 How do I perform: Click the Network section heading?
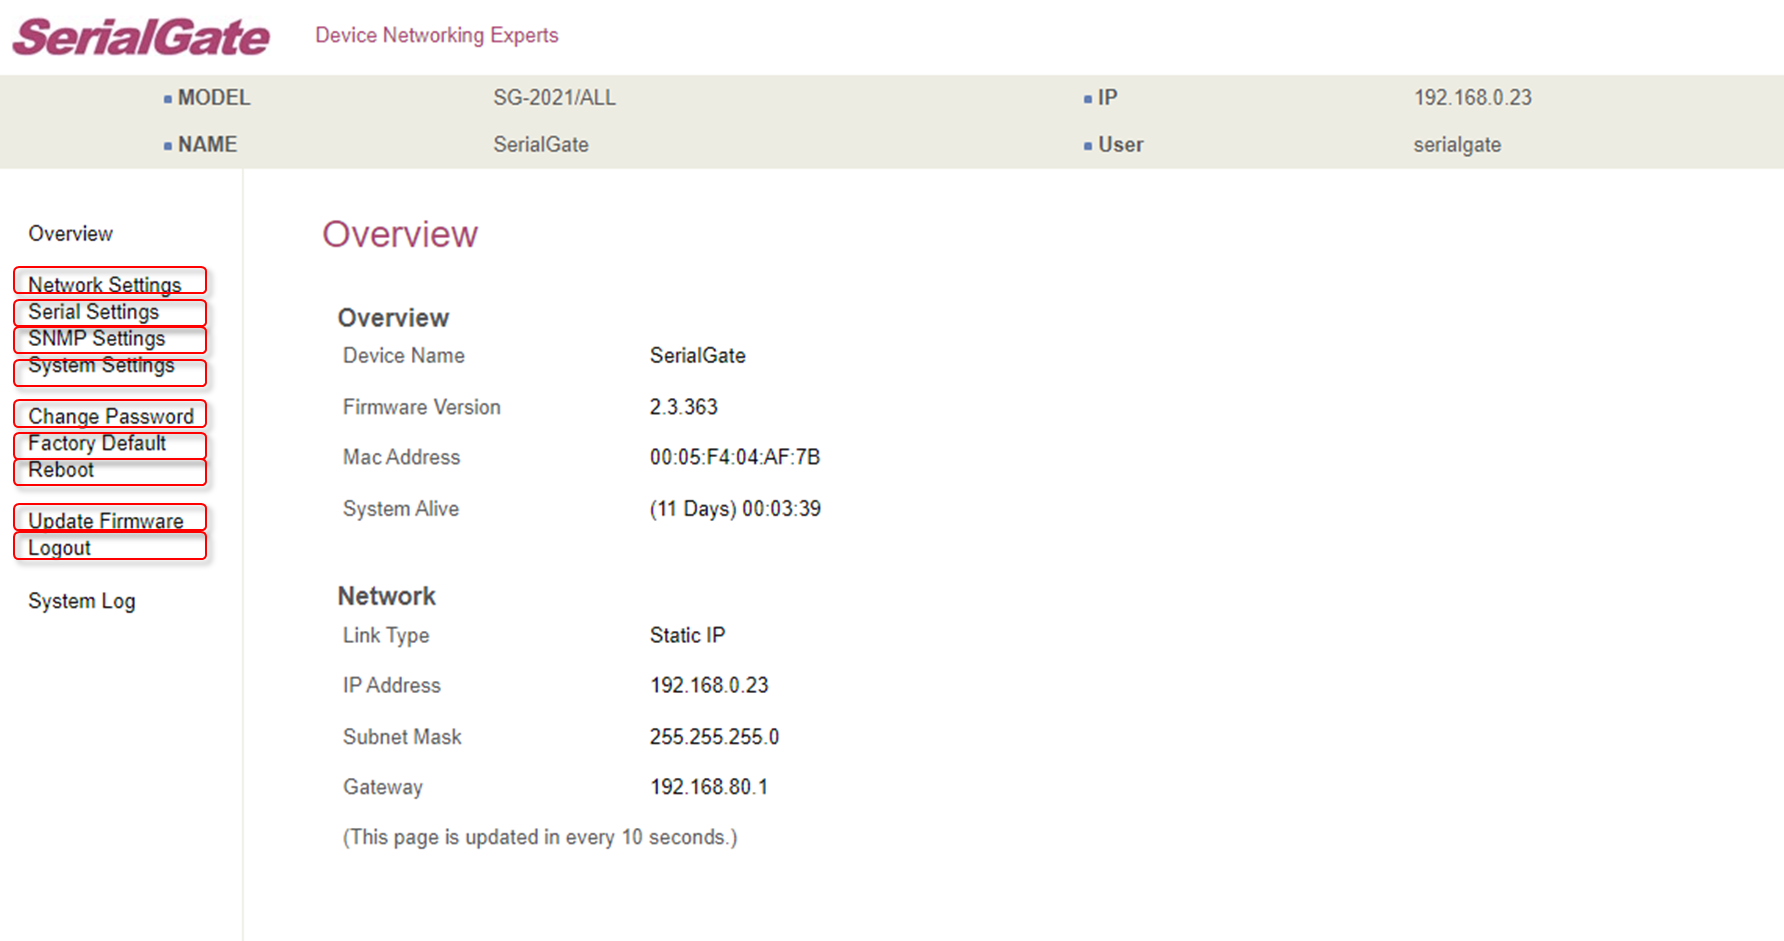(x=387, y=596)
